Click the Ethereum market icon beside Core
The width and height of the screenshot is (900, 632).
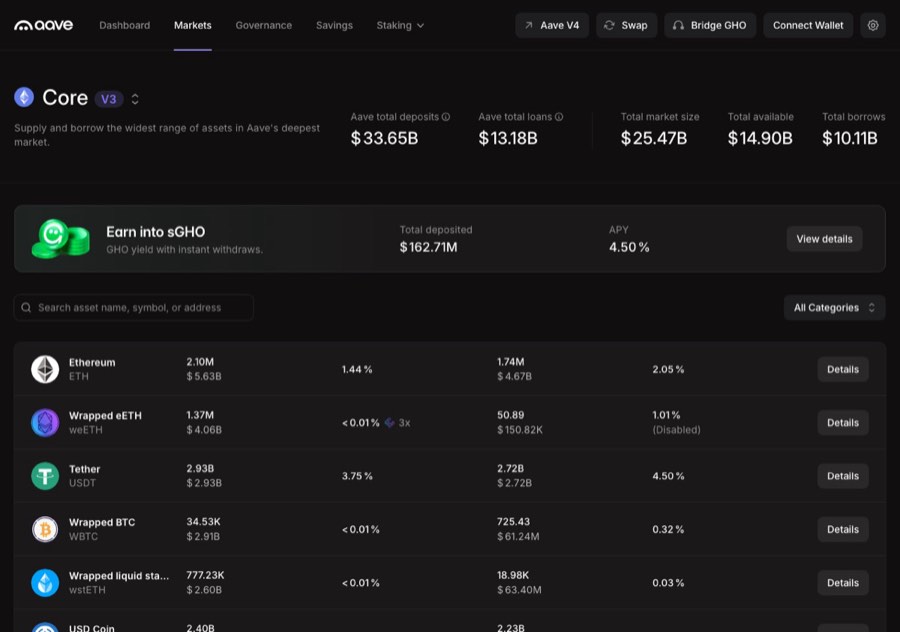[x=24, y=97]
